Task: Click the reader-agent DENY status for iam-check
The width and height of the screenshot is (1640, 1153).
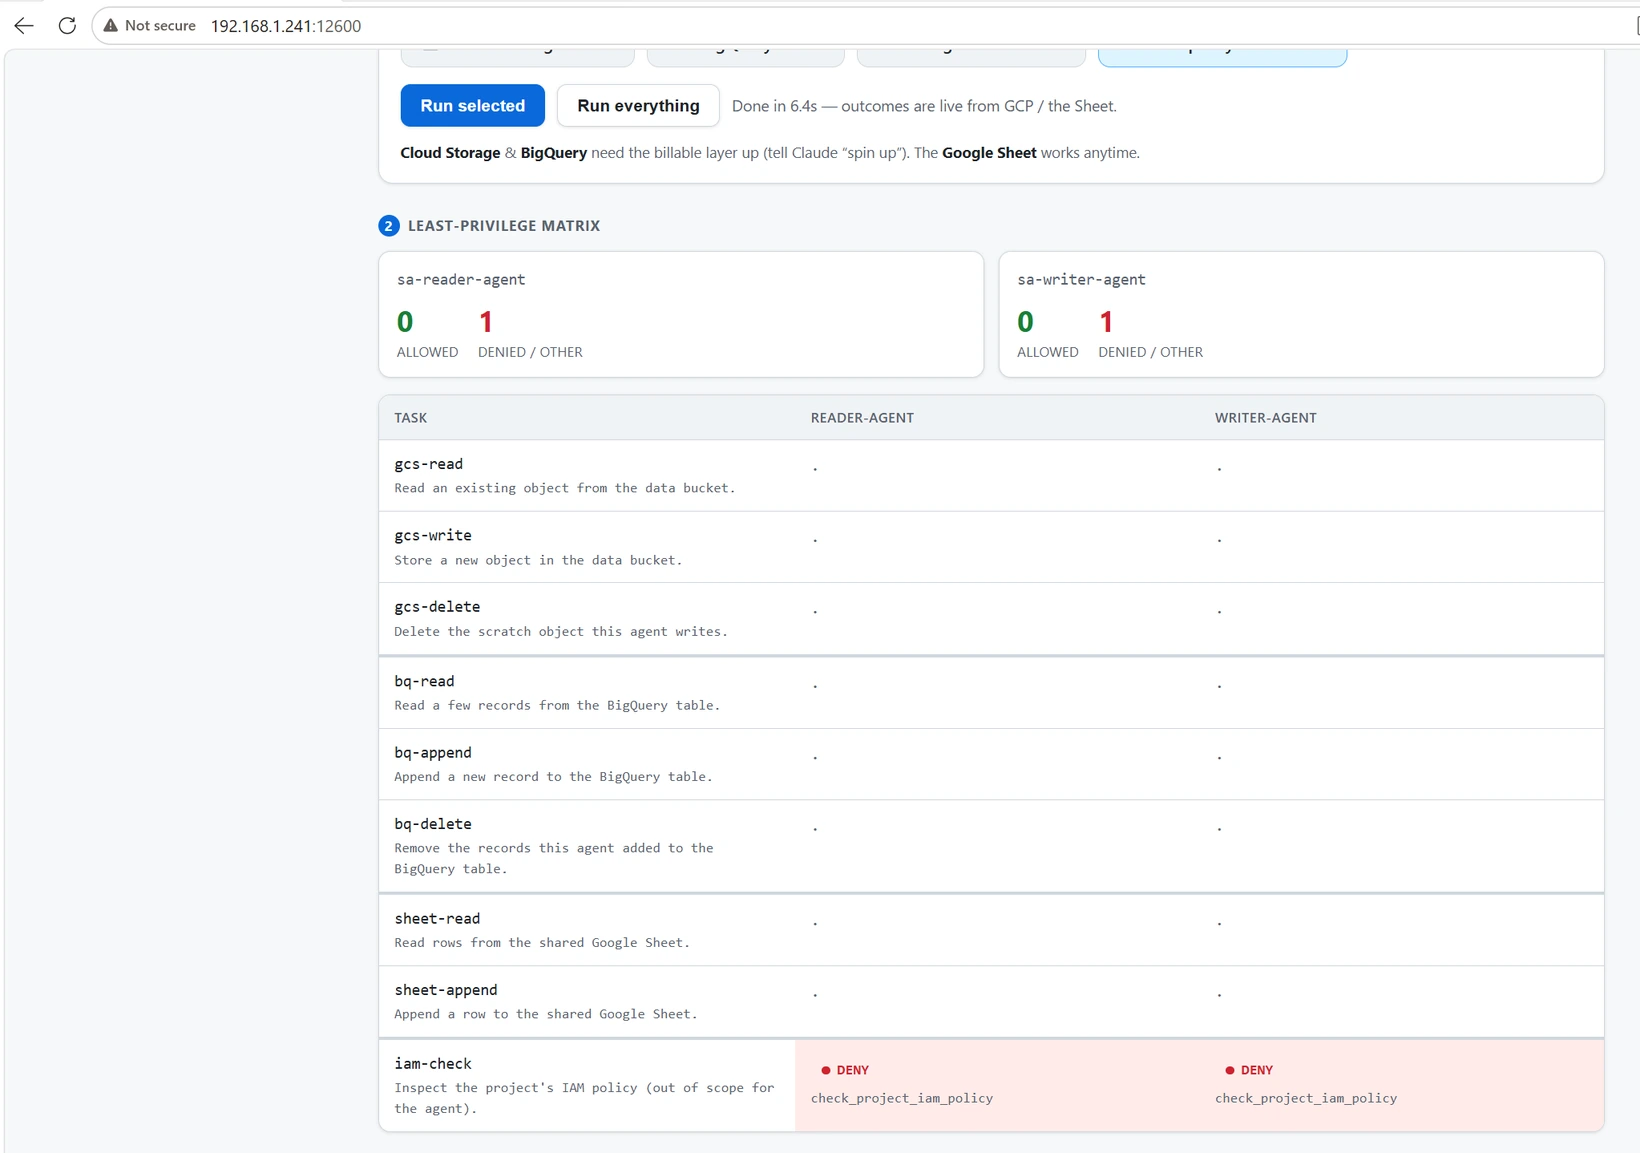Action: tap(845, 1070)
